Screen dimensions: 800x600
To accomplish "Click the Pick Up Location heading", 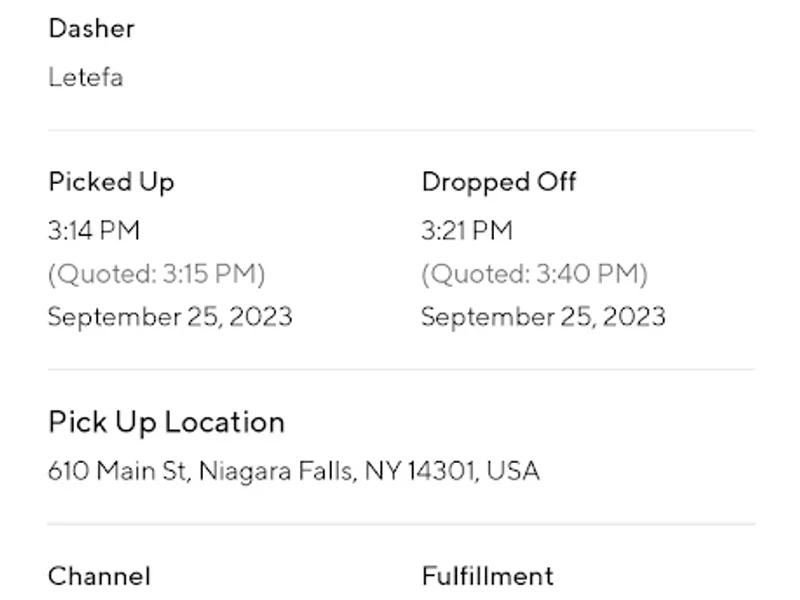I will coord(166,422).
